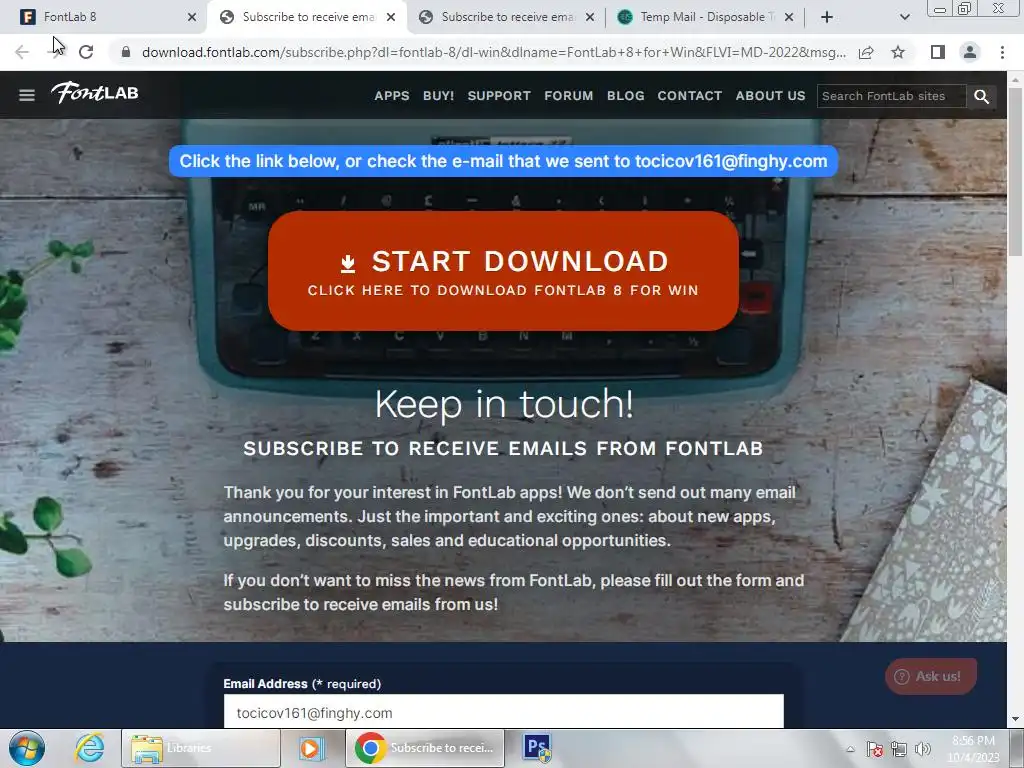Reload the page
This screenshot has width=1024, height=768.
[x=86, y=52]
